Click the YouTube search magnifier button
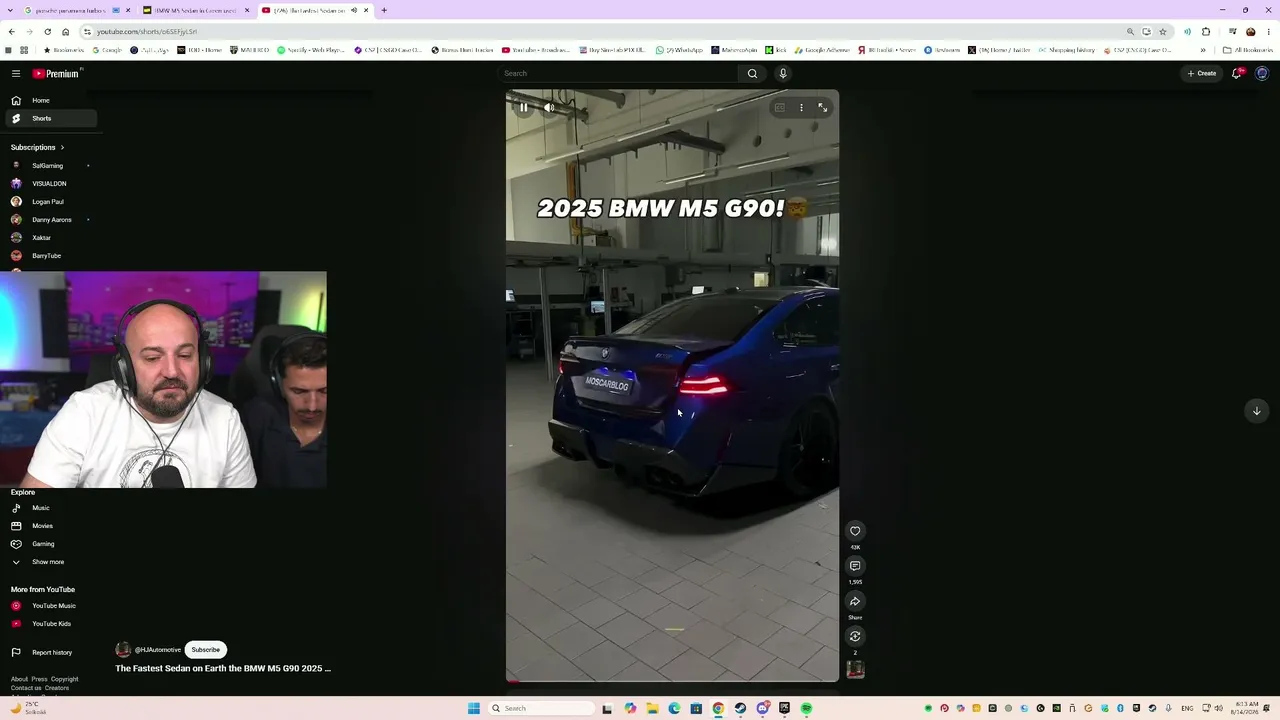Viewport: 1280px width, 720px height. click(x=753, y=73)
